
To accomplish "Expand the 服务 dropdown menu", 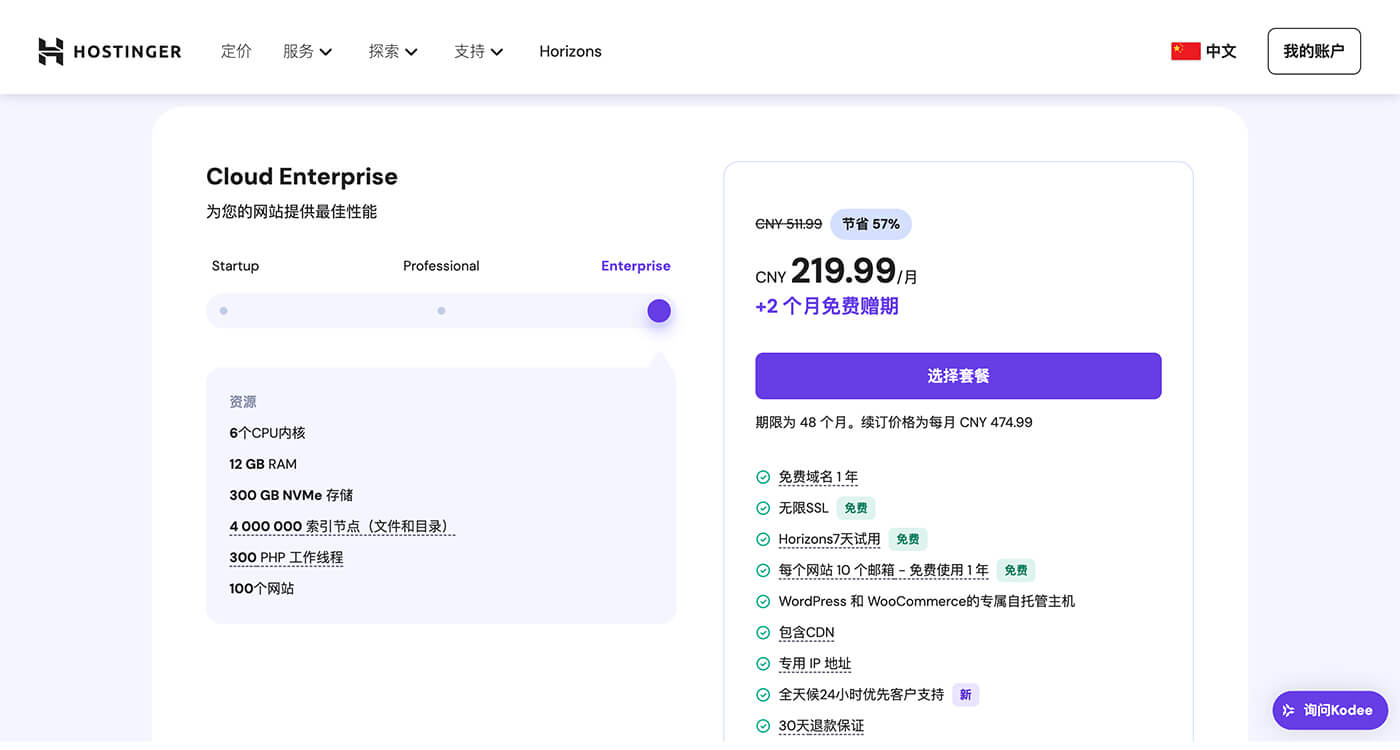I will [x=307, y=51].
